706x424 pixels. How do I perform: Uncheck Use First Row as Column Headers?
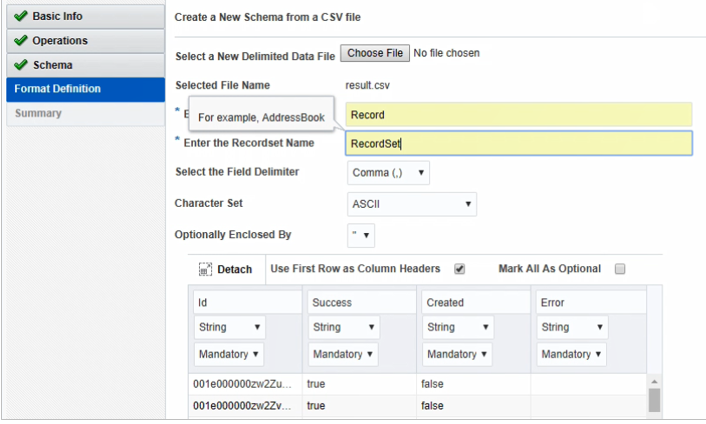460,269
